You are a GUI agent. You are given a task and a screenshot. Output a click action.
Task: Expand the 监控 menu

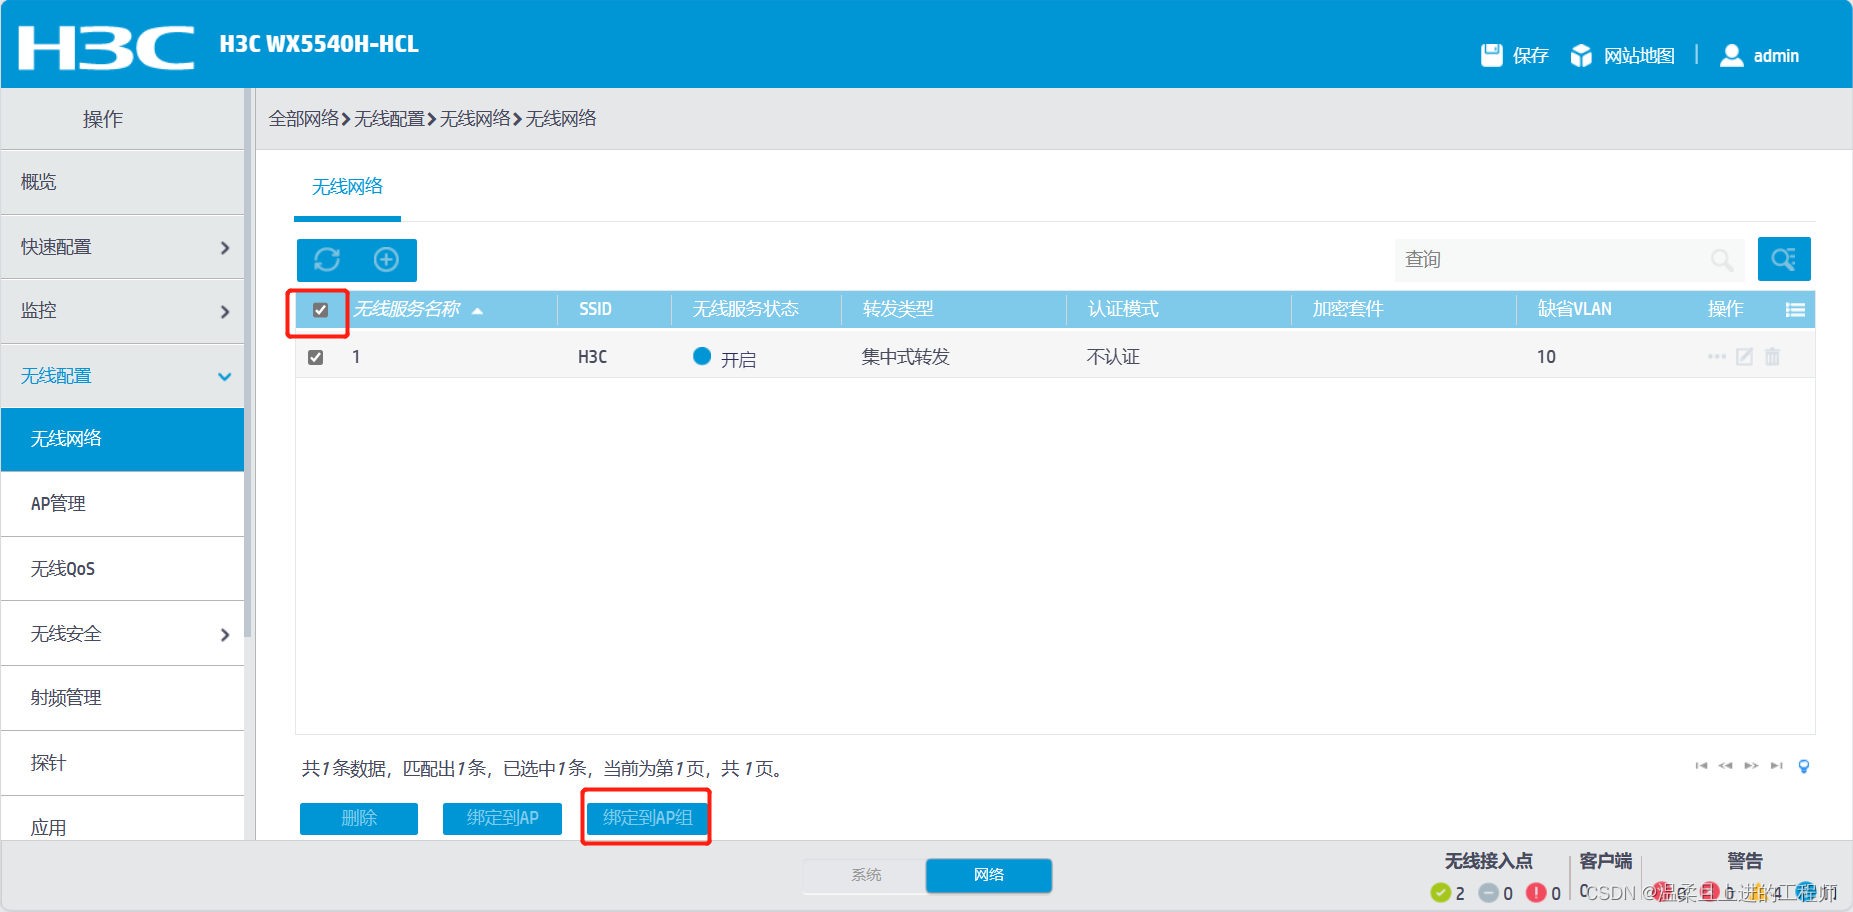coord(122,311)
